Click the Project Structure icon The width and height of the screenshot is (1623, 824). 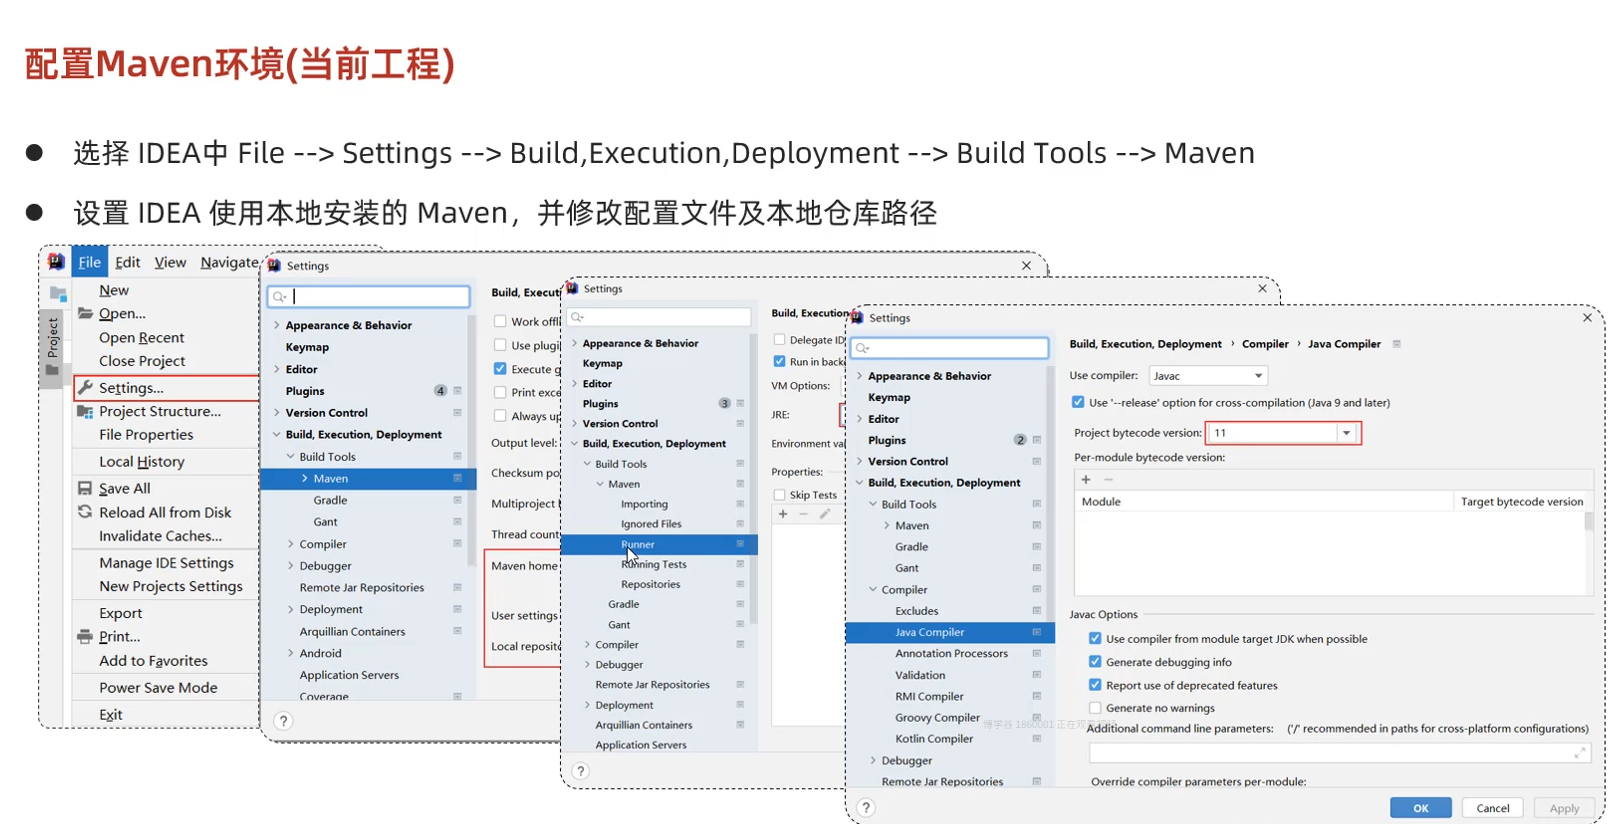(x=86, y=411)
